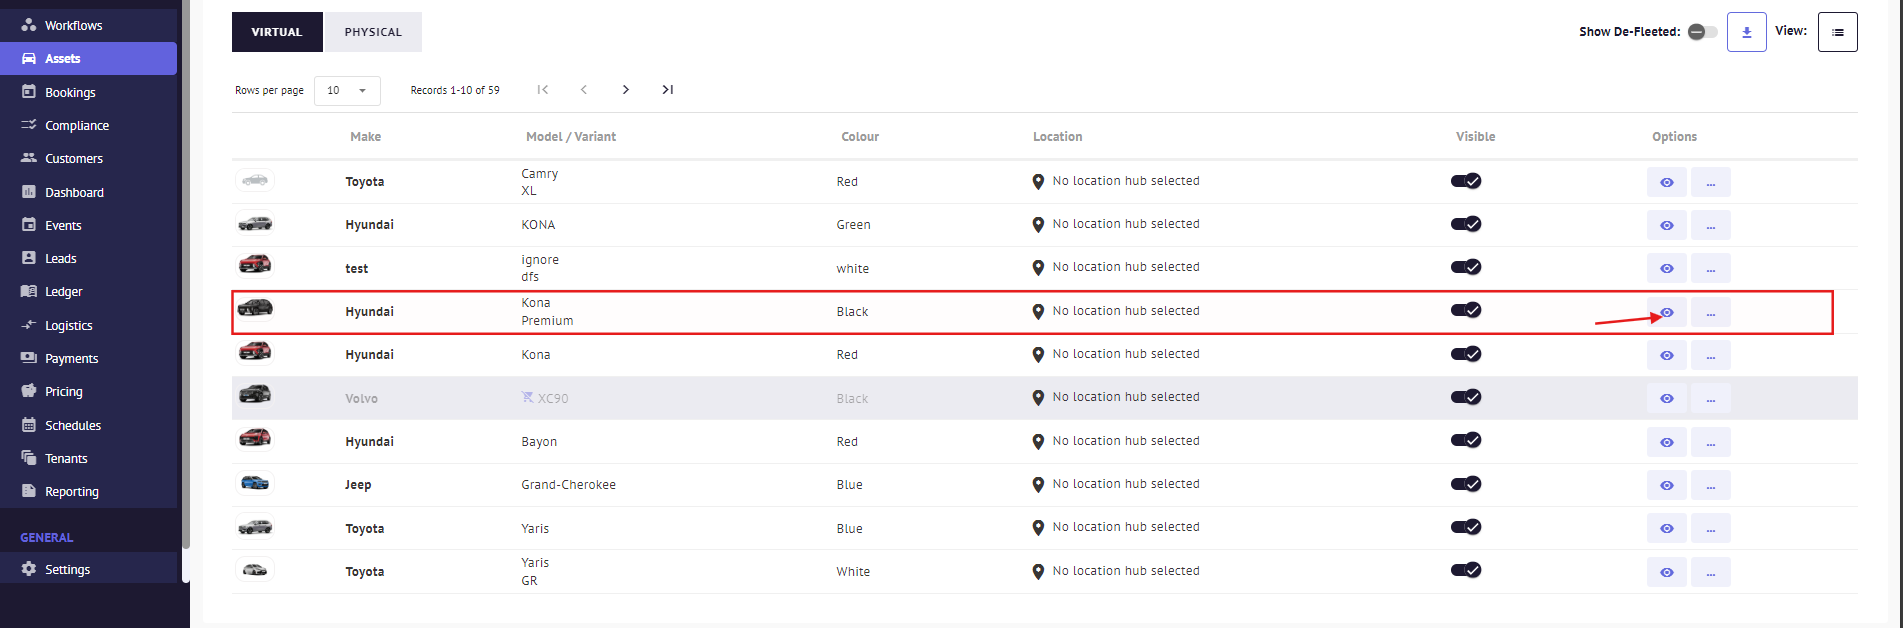The width and height of the screenshot is (1903, 628).
Task: Open the Dashboard page
Action: [88, 192]
